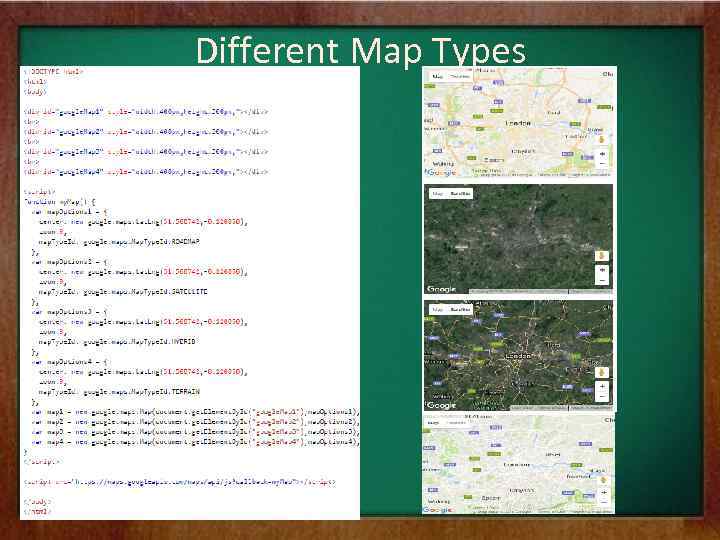Click the London label on the roadmap map

(518, 123)
